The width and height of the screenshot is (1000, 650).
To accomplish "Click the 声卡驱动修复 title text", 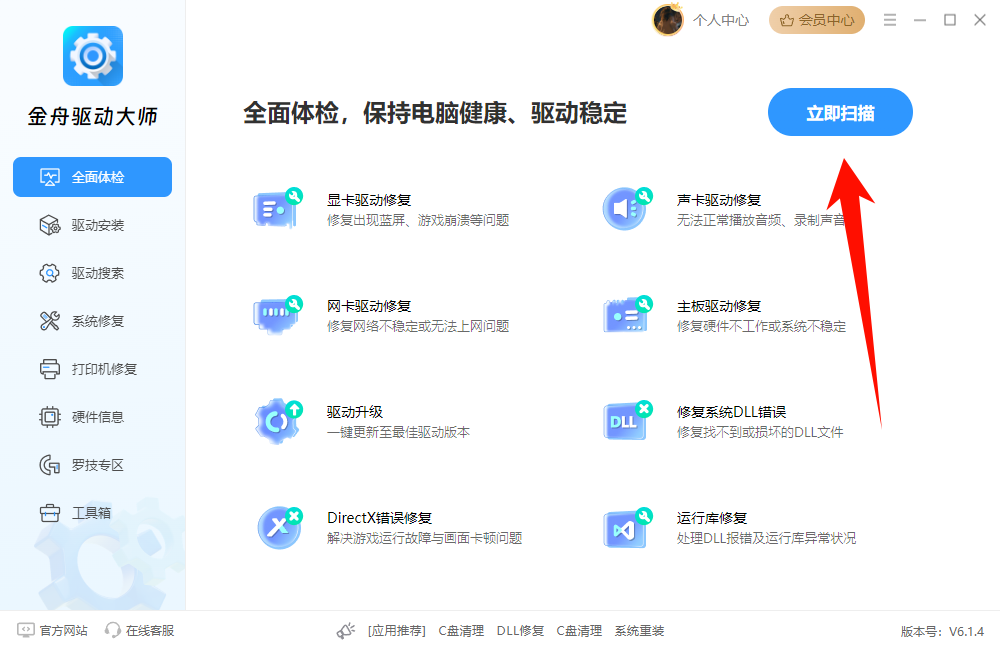I will coord(719,200).
